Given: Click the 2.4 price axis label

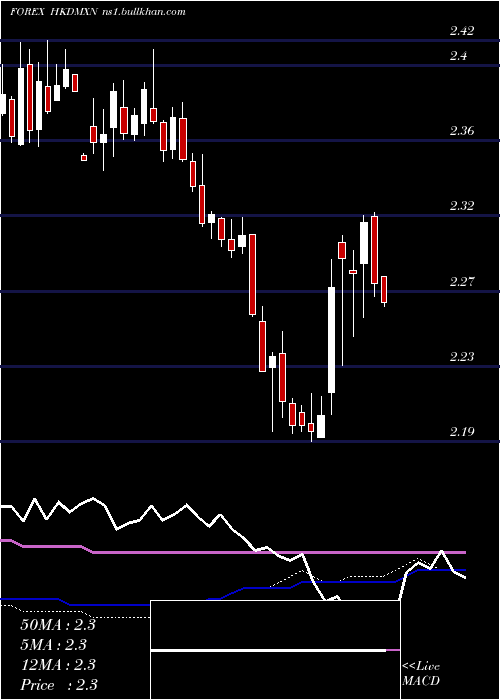Looking at the screenshot, I should 459,56.
